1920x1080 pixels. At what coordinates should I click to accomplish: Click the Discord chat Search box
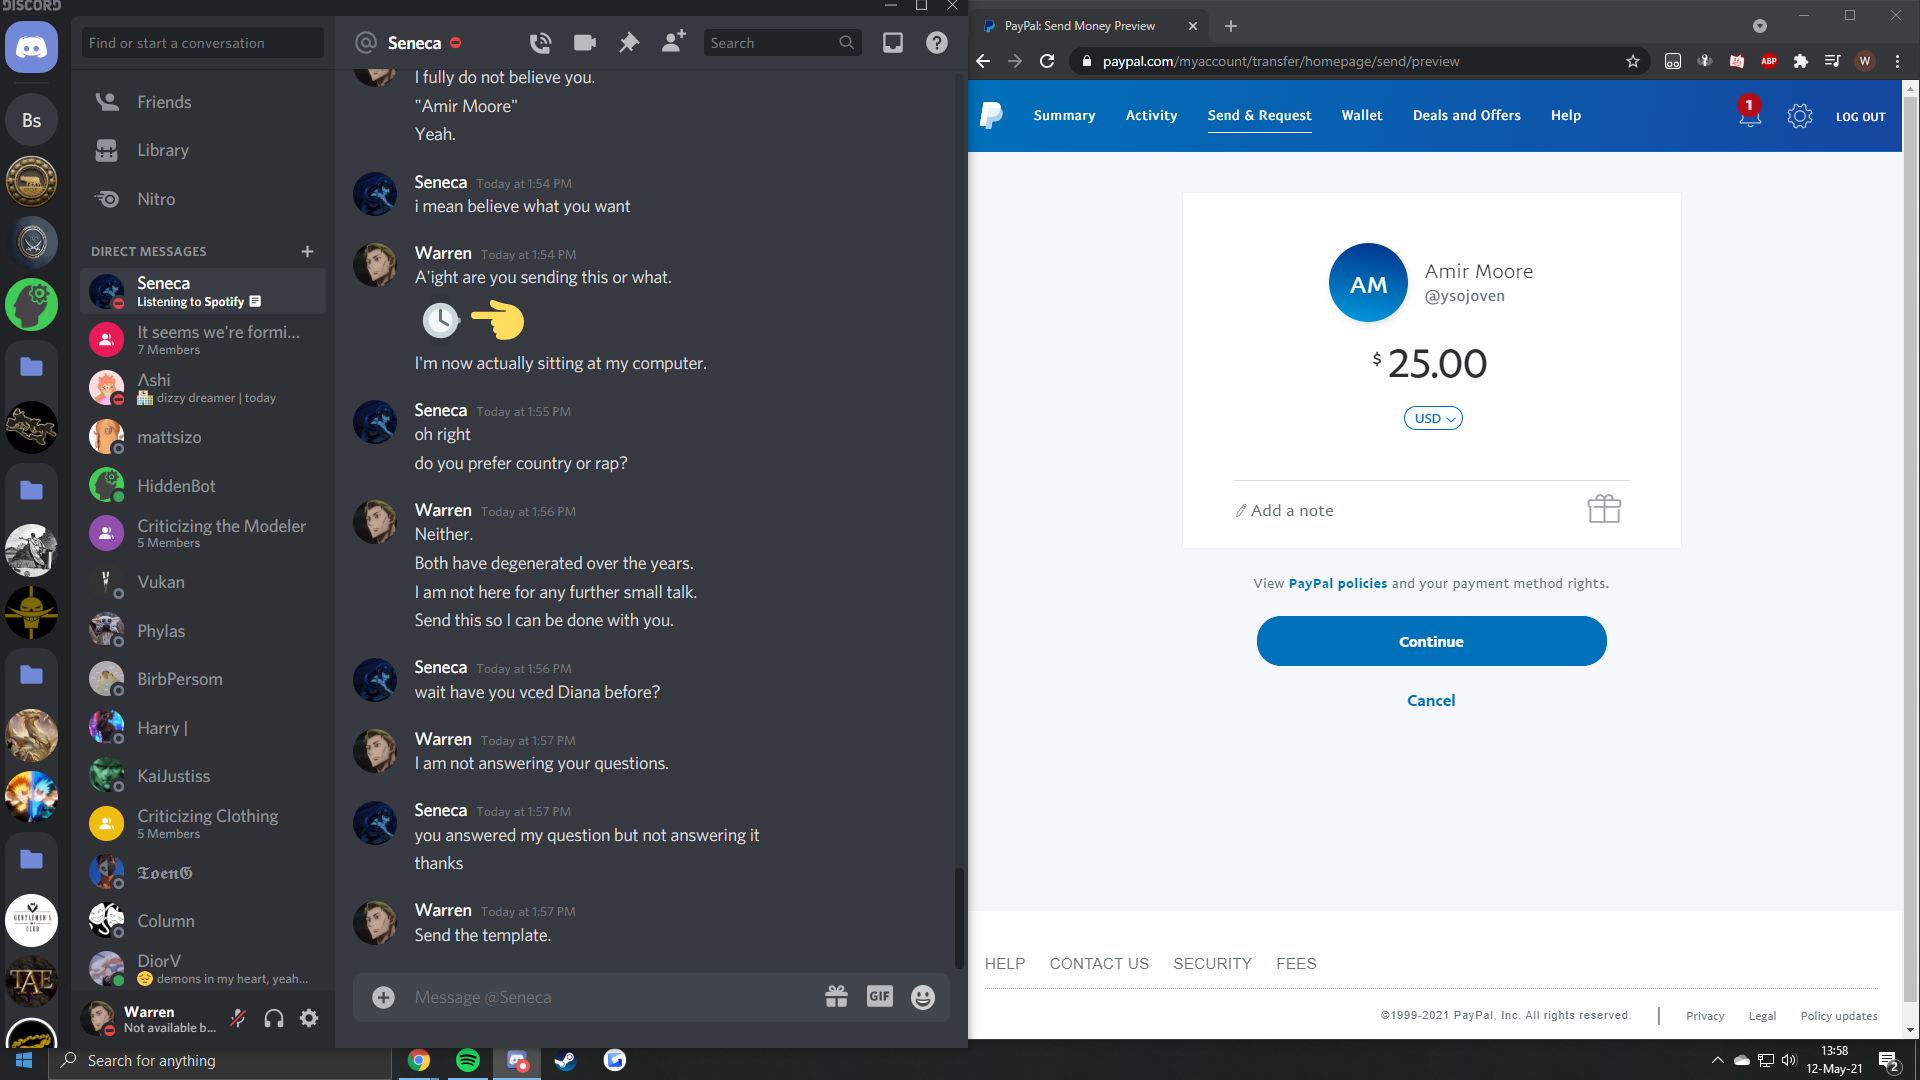(783, 43)
